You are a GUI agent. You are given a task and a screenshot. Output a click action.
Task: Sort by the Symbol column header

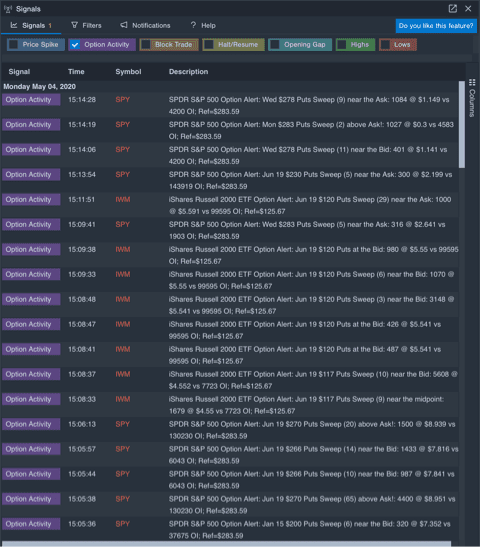(x=128, y=72)
